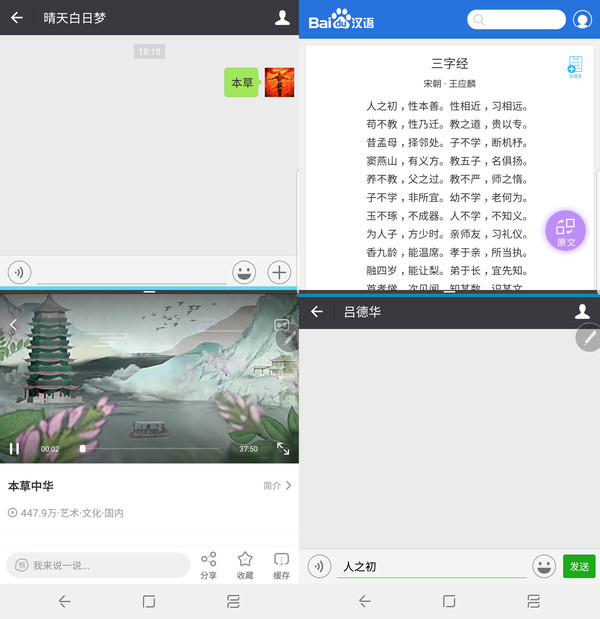Click the 我来说一说 comment field

pos(98,565)
